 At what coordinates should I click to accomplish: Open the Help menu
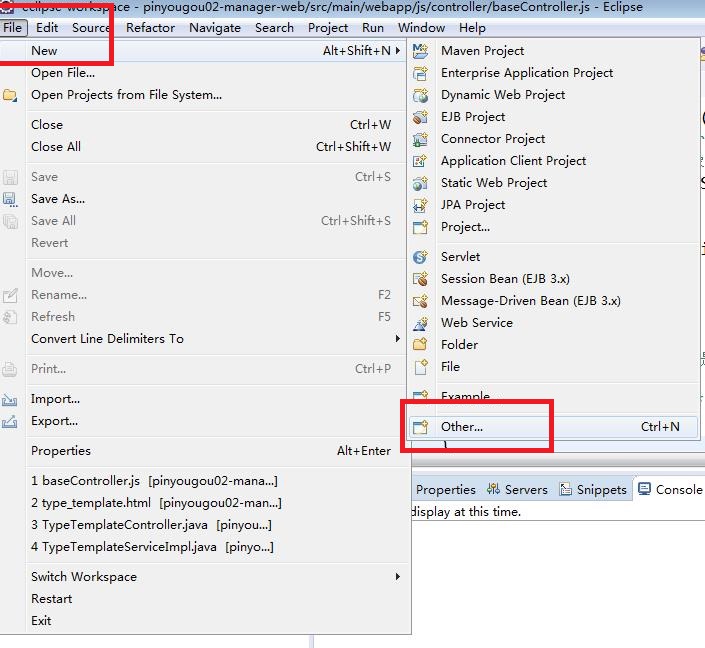(x=472, y=28)
